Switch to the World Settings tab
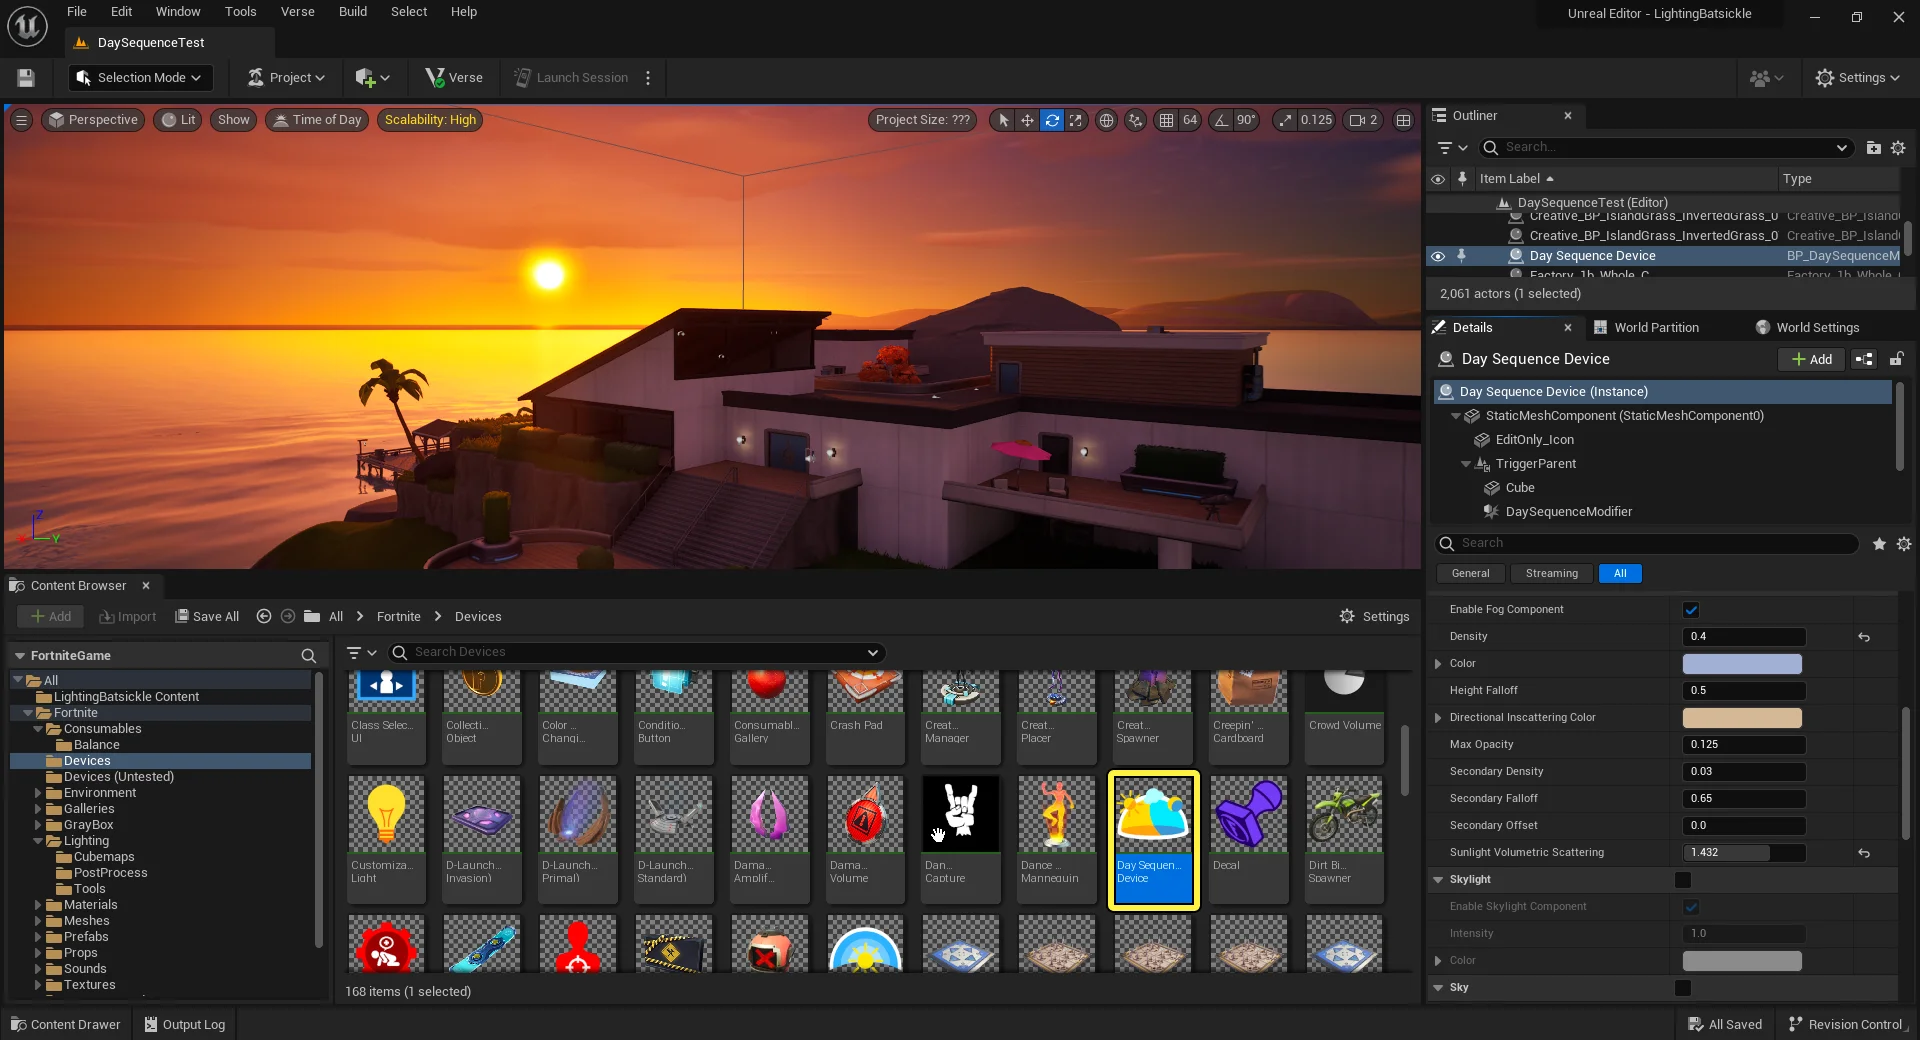This screenshot has width=1920, height=1040. (1808, 328)
